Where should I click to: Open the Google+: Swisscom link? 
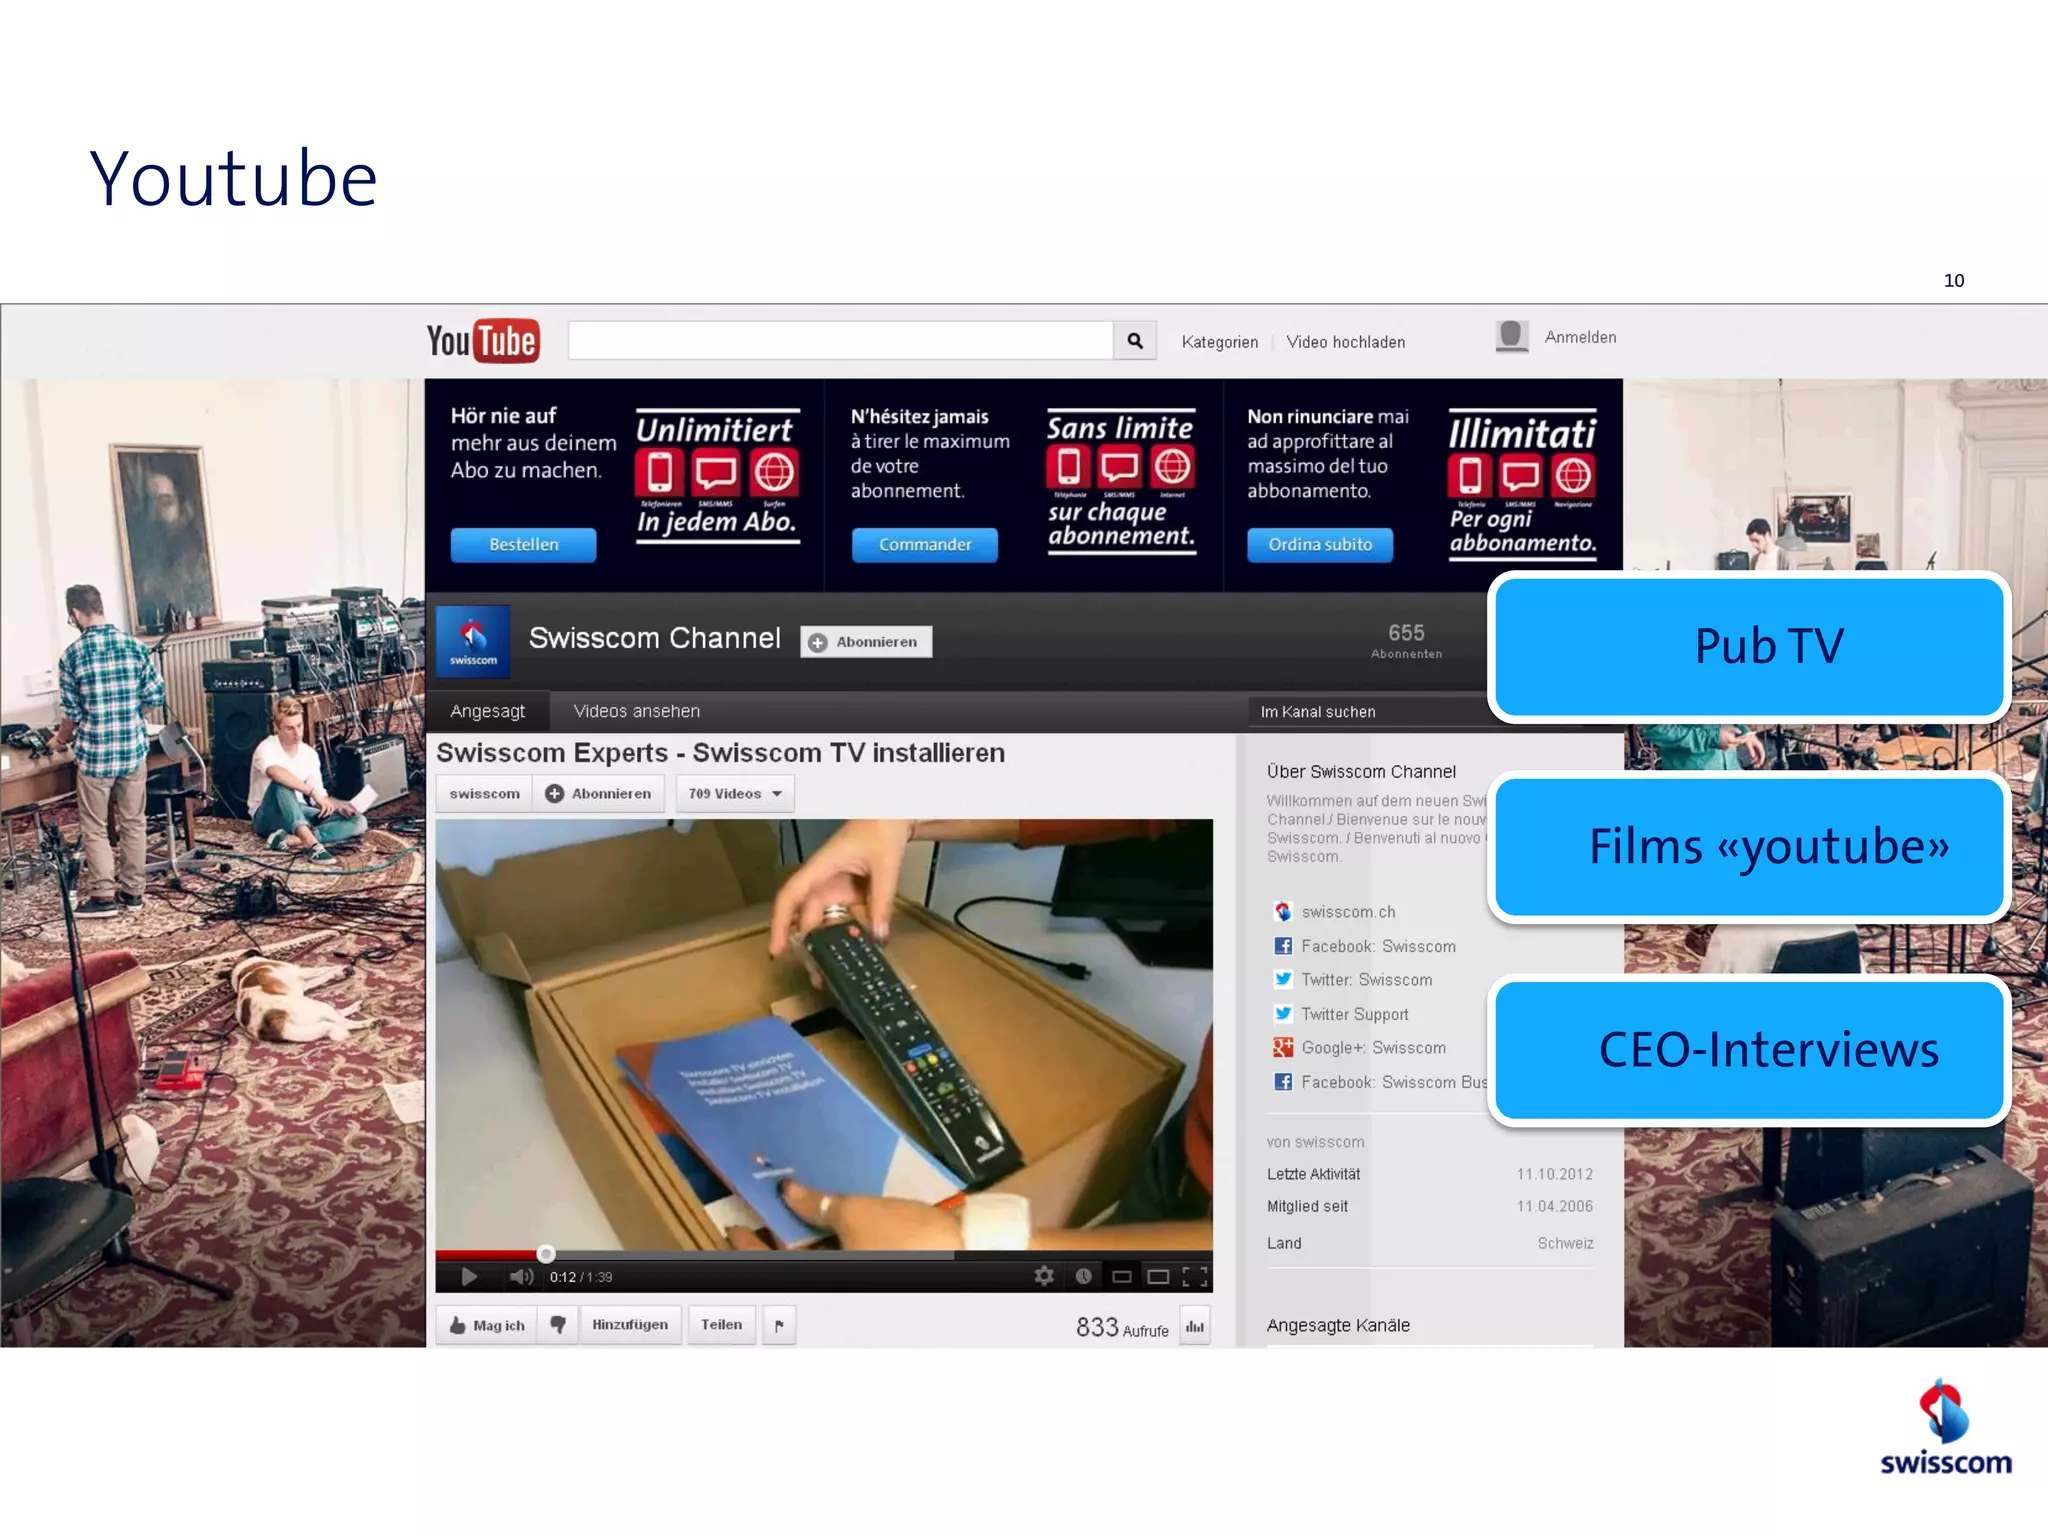(1373, 1048)
